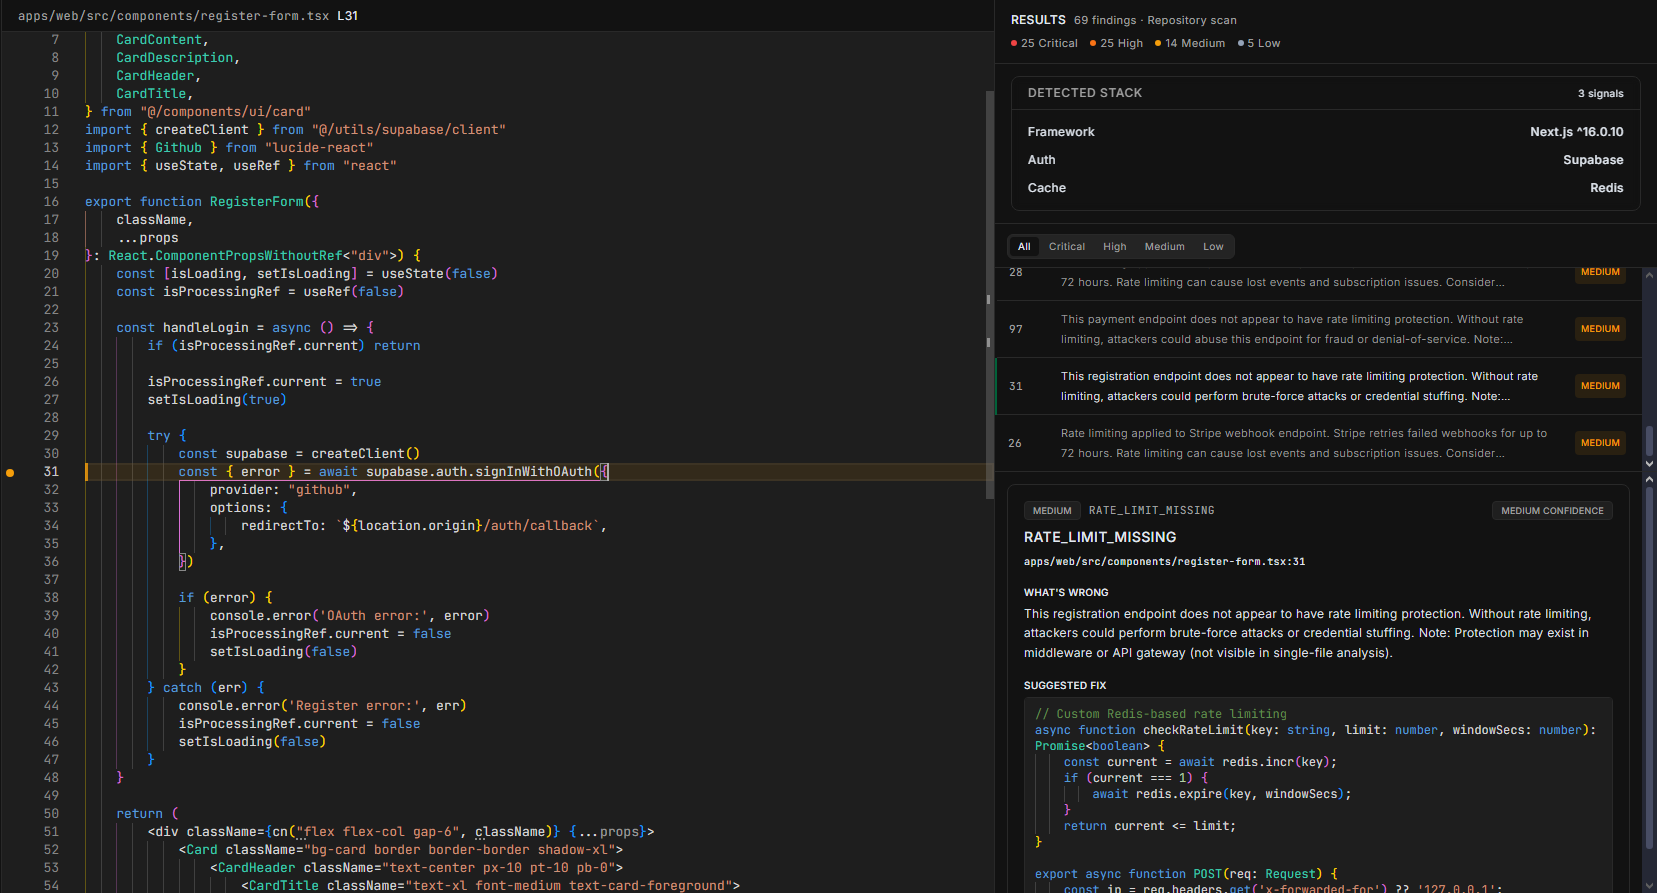Show only Low severity findings
Viewport: 1657px width, 893px height.
tap(1213, 247)
